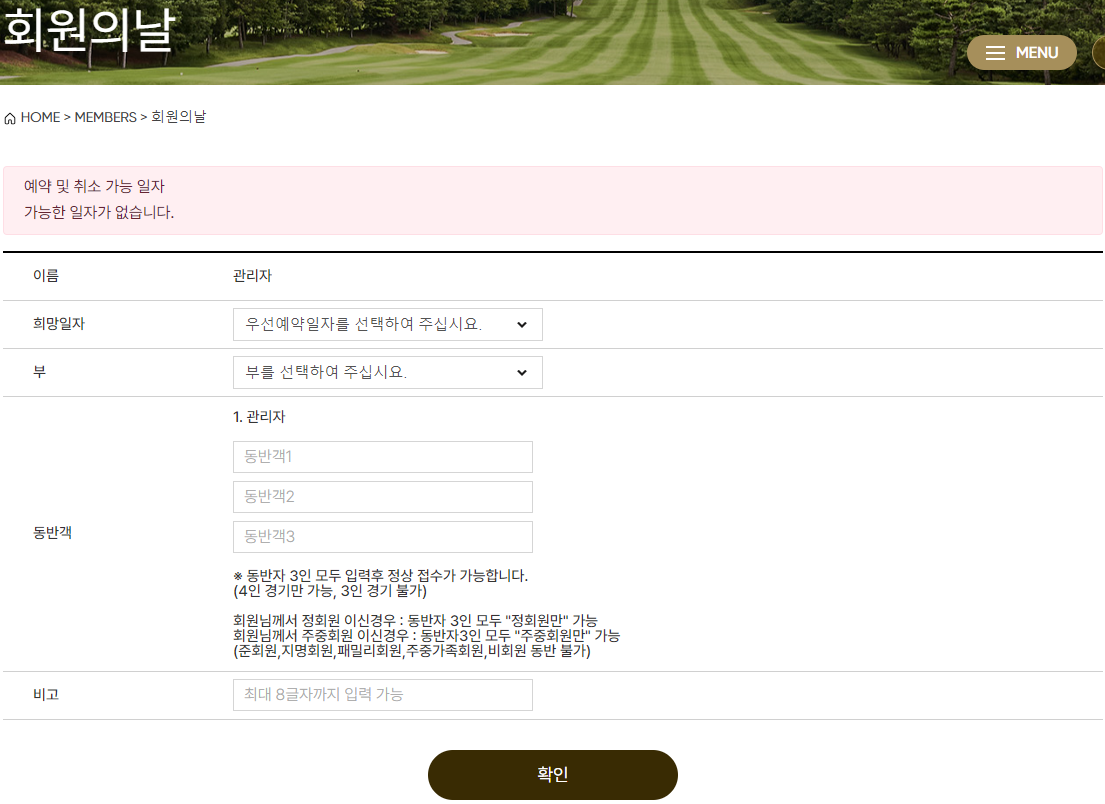Image resolution: width=1105 pixels, height=804 pixels.
Task: Click into the 동반객2 text field
Action: click(382, 497)
